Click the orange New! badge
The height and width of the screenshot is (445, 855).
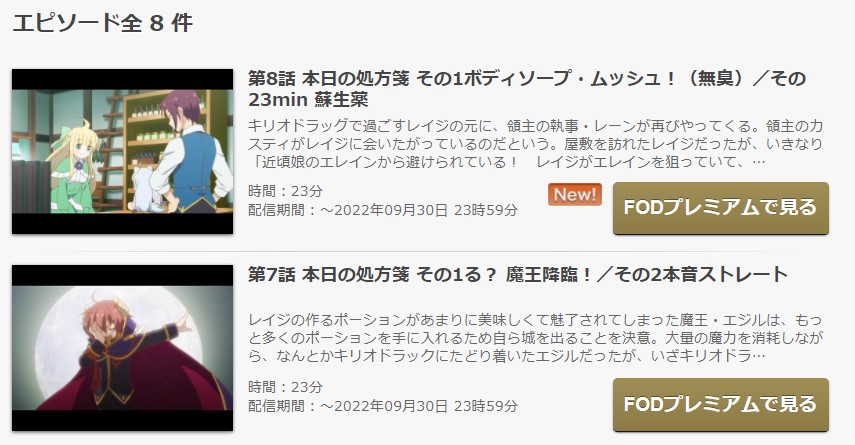575,195
